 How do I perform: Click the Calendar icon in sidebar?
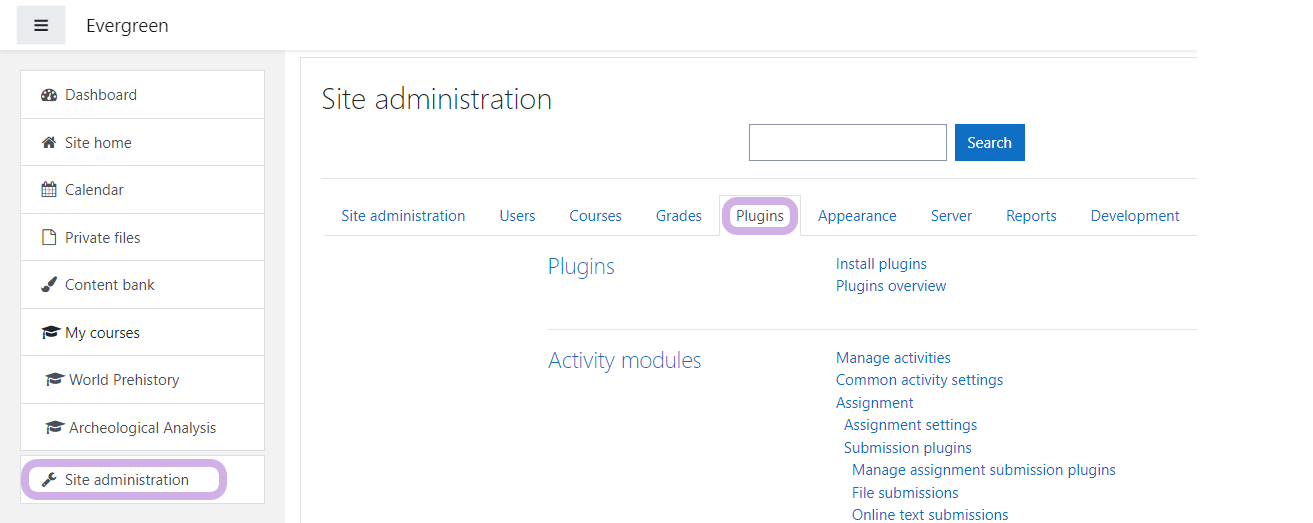[x=49, y=190]
